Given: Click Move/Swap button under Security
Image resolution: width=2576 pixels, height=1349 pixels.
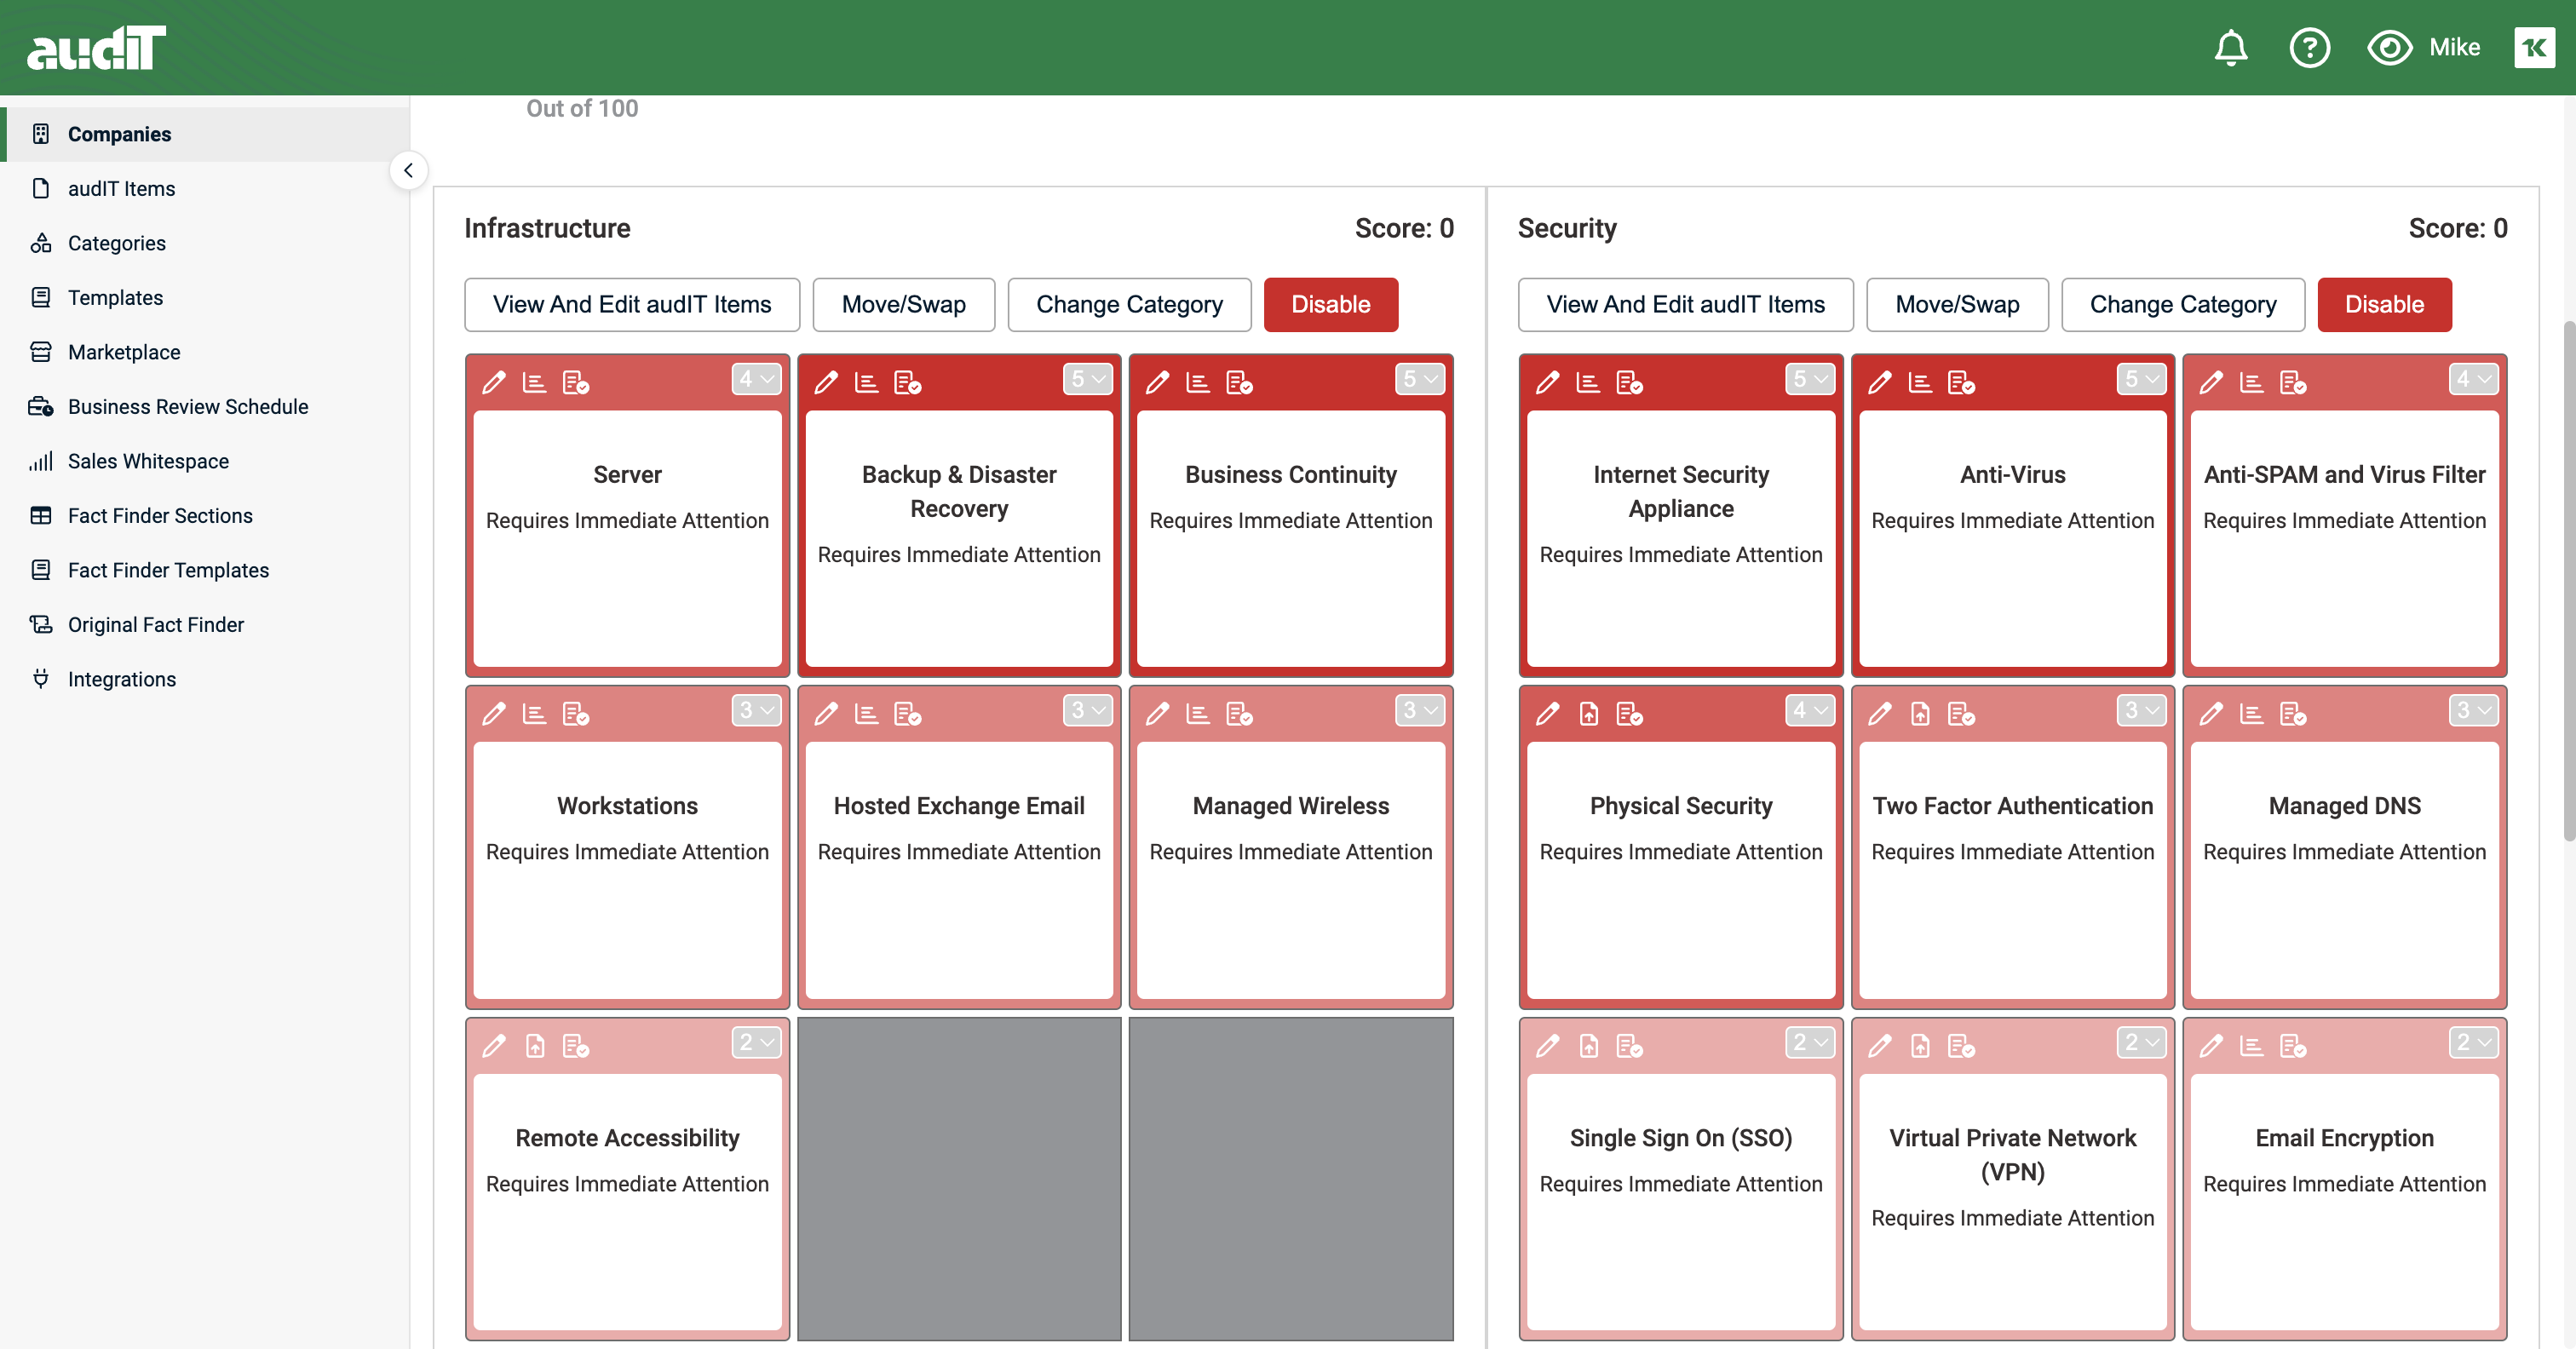Looking at the screenshot, I should coord(1957,304).
